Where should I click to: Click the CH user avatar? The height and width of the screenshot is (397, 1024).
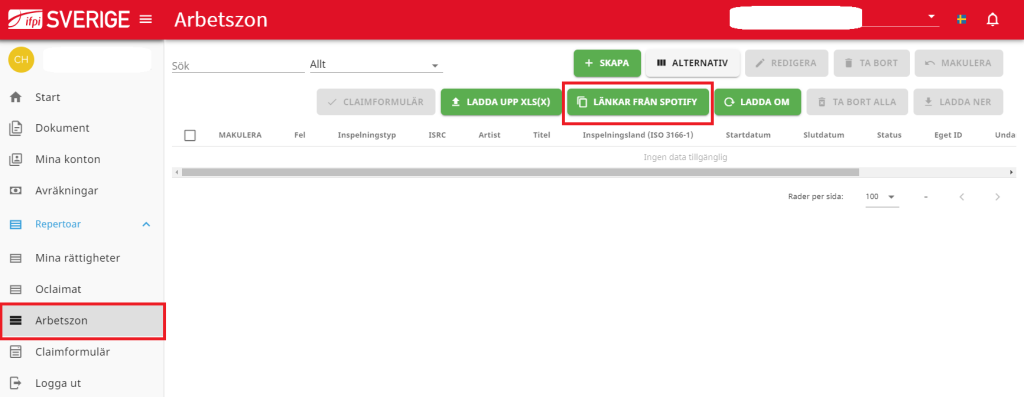point(21,59)
